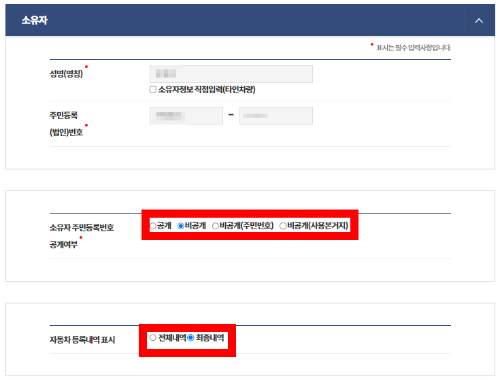Screen dimensions: 500x380
Task: Select 전체내역 radio option
Action: click(153, 338)
